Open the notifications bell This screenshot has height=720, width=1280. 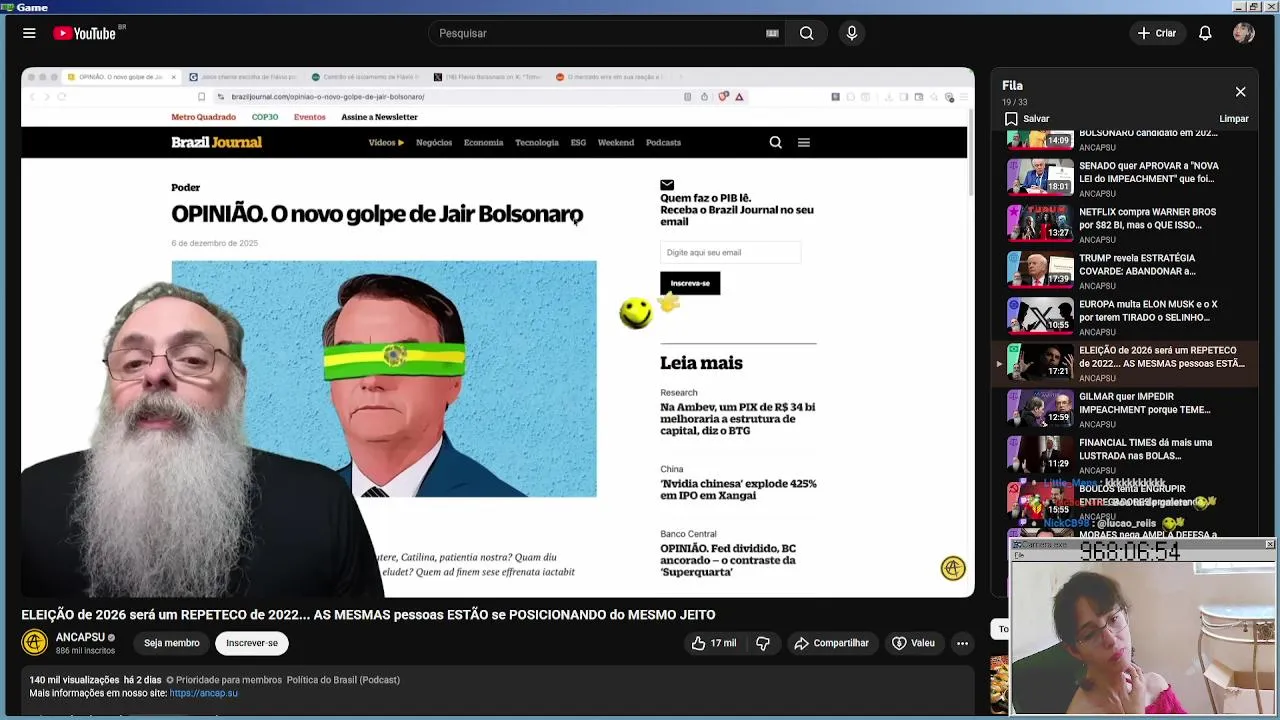[x=1205, y=33]
